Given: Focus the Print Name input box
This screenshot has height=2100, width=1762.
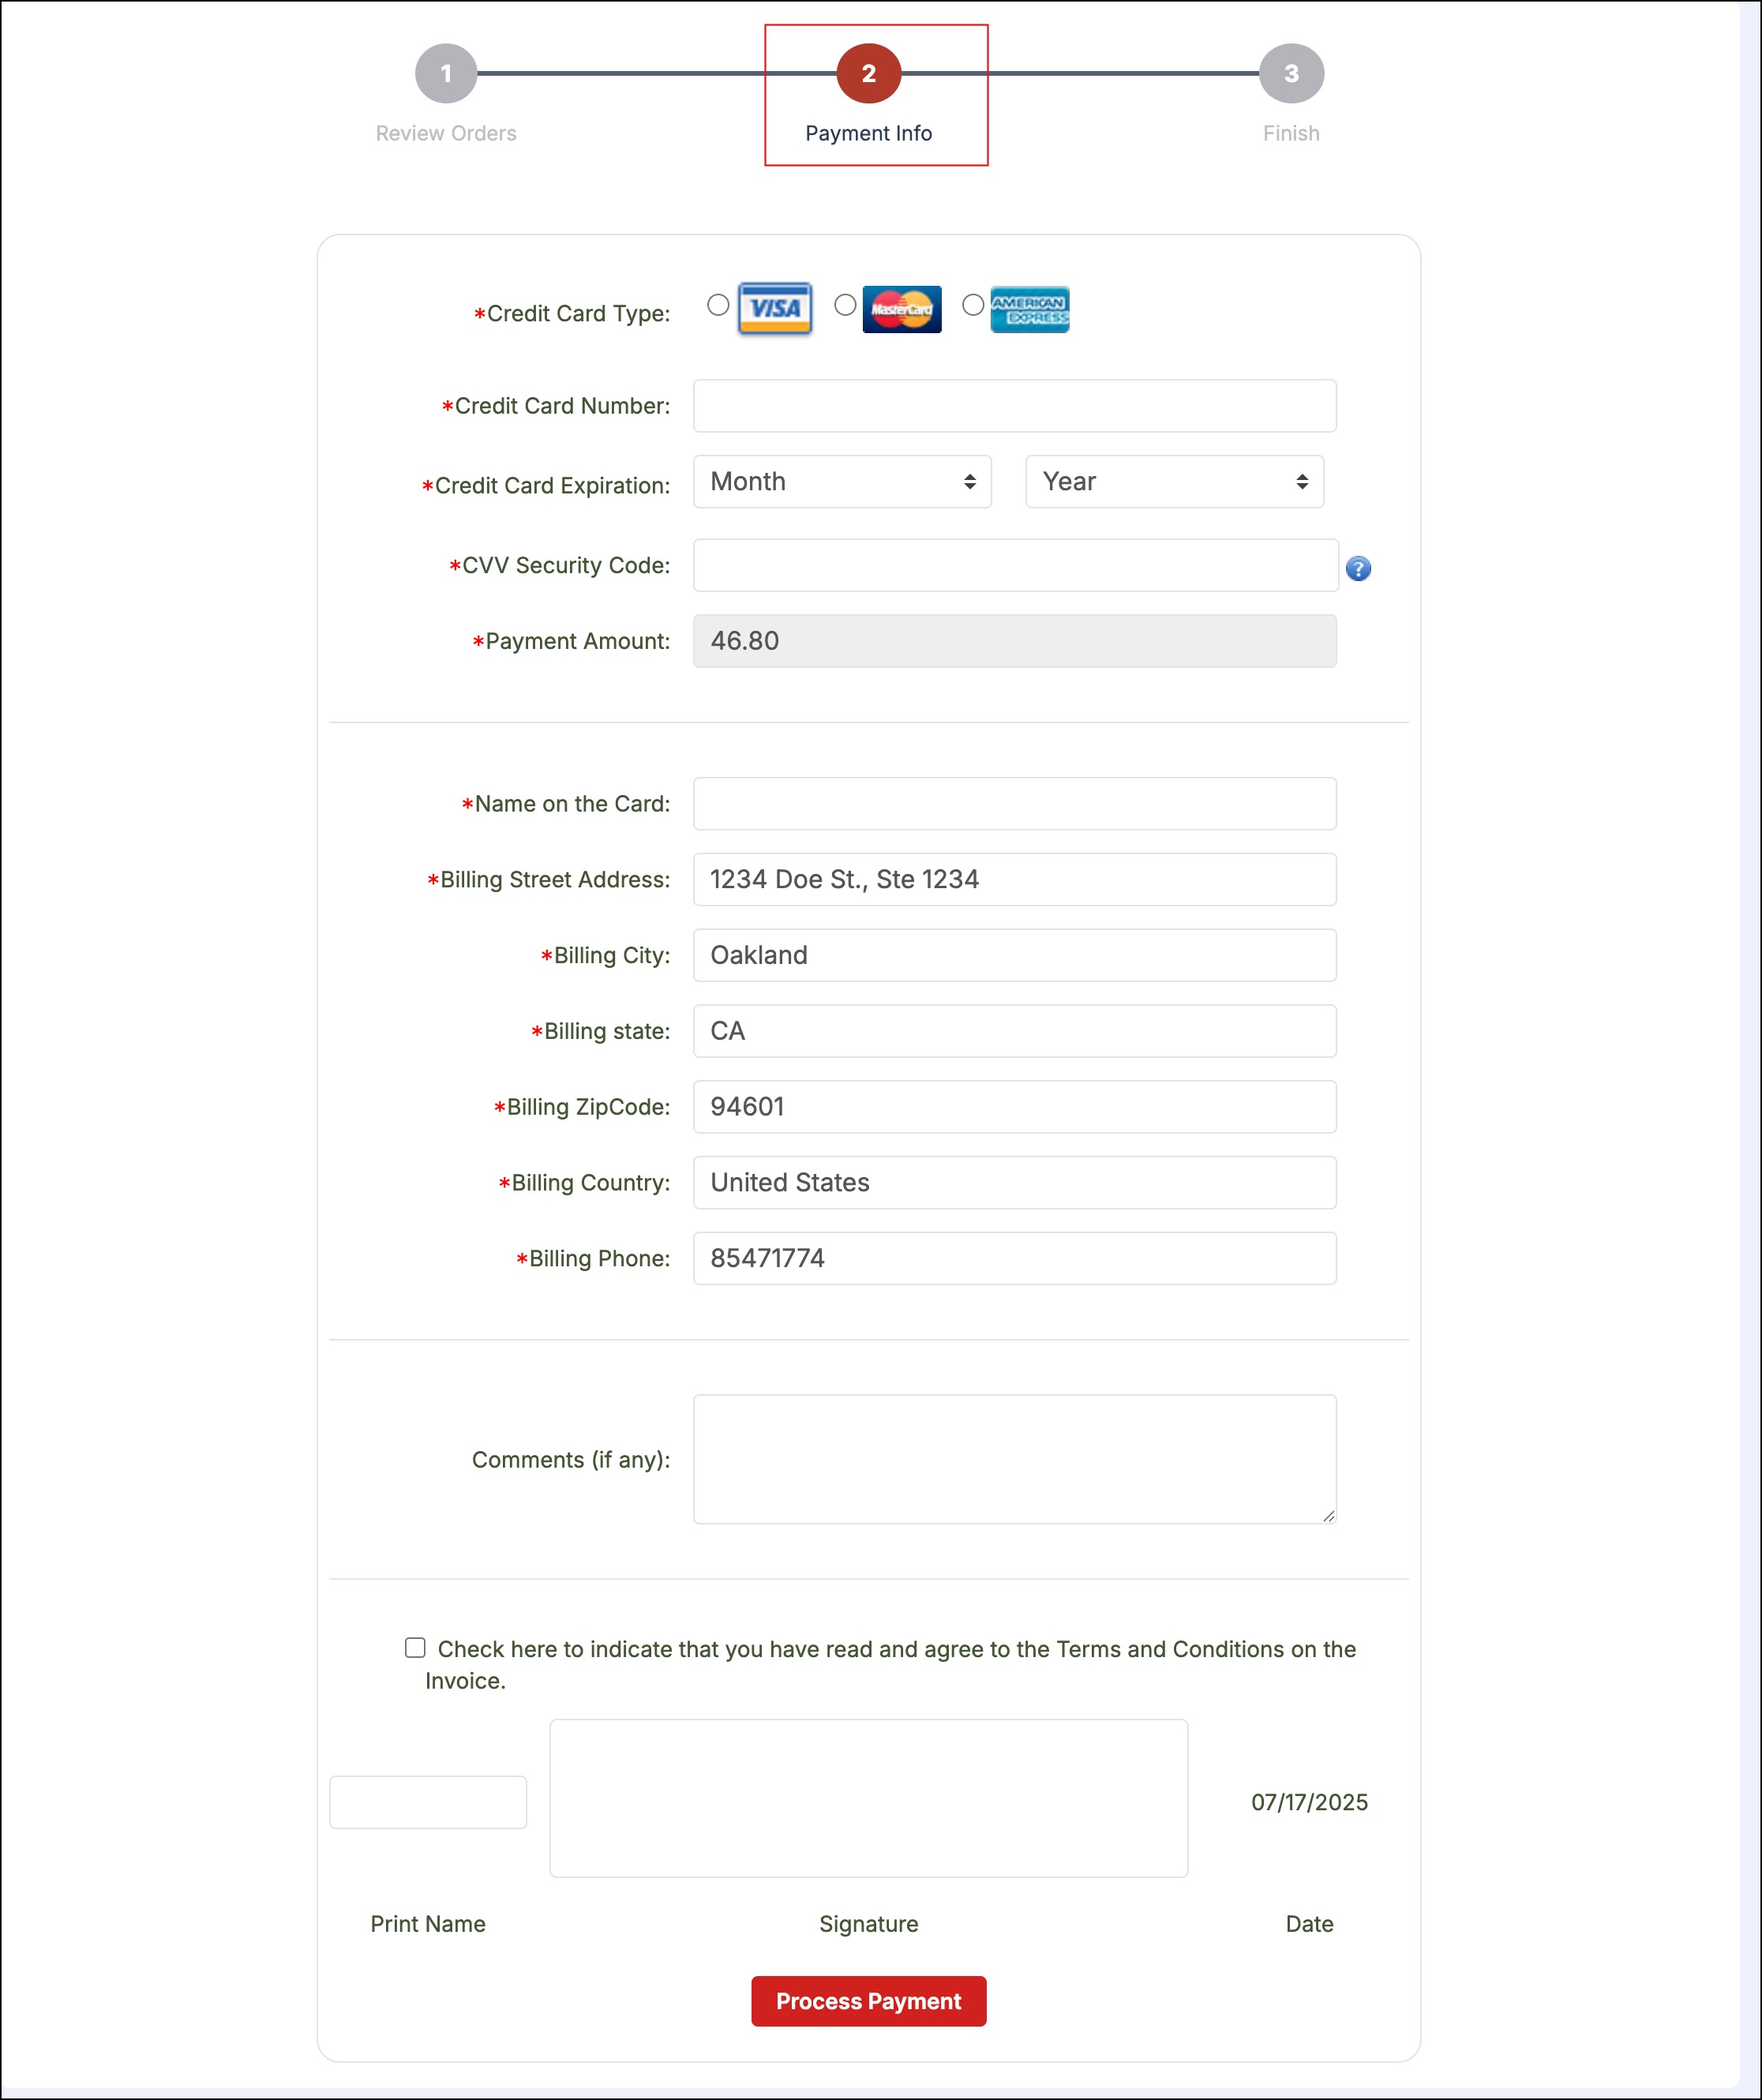Looking at the screenshot, I should click(x=428, y=1802).
